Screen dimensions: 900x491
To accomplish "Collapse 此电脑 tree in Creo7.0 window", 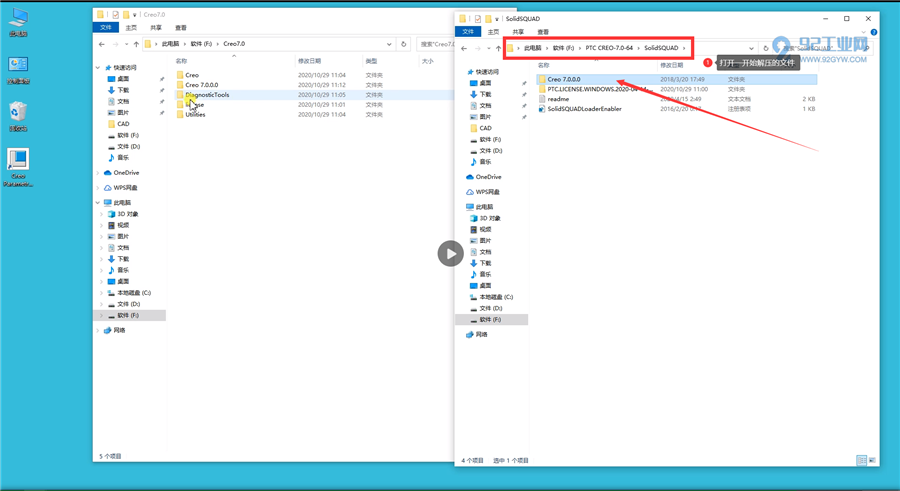I will 98,203.
